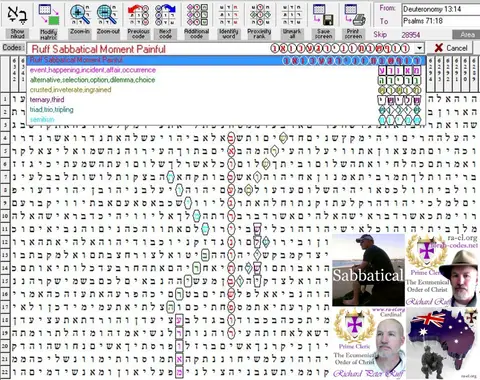The image size is (480, 380).
Task: Click row number 4 header
Action: 5,138
